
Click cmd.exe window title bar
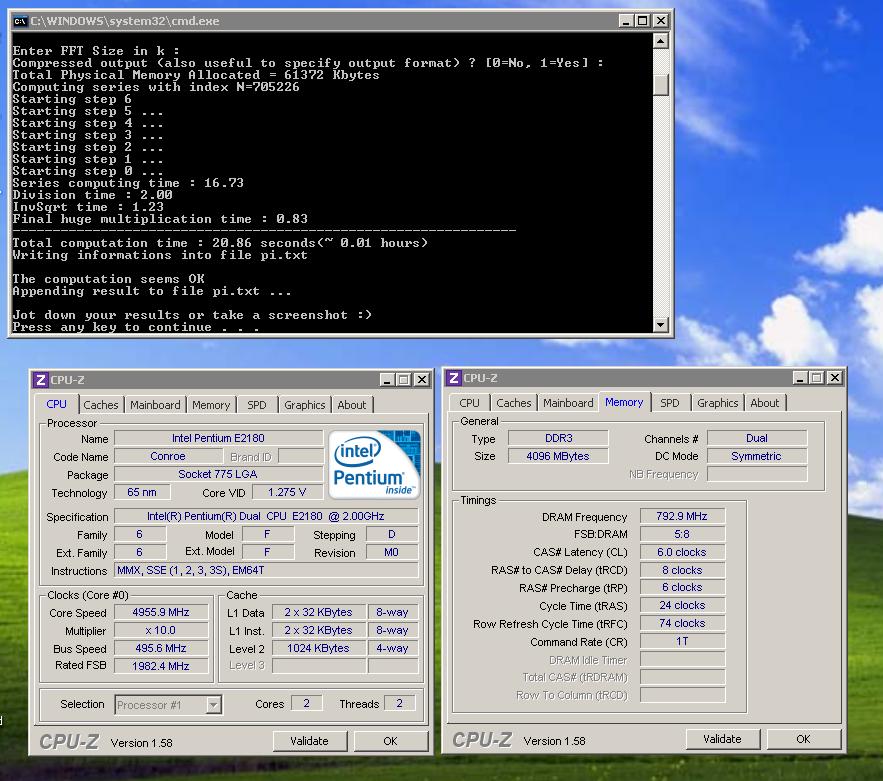(341, 21)
